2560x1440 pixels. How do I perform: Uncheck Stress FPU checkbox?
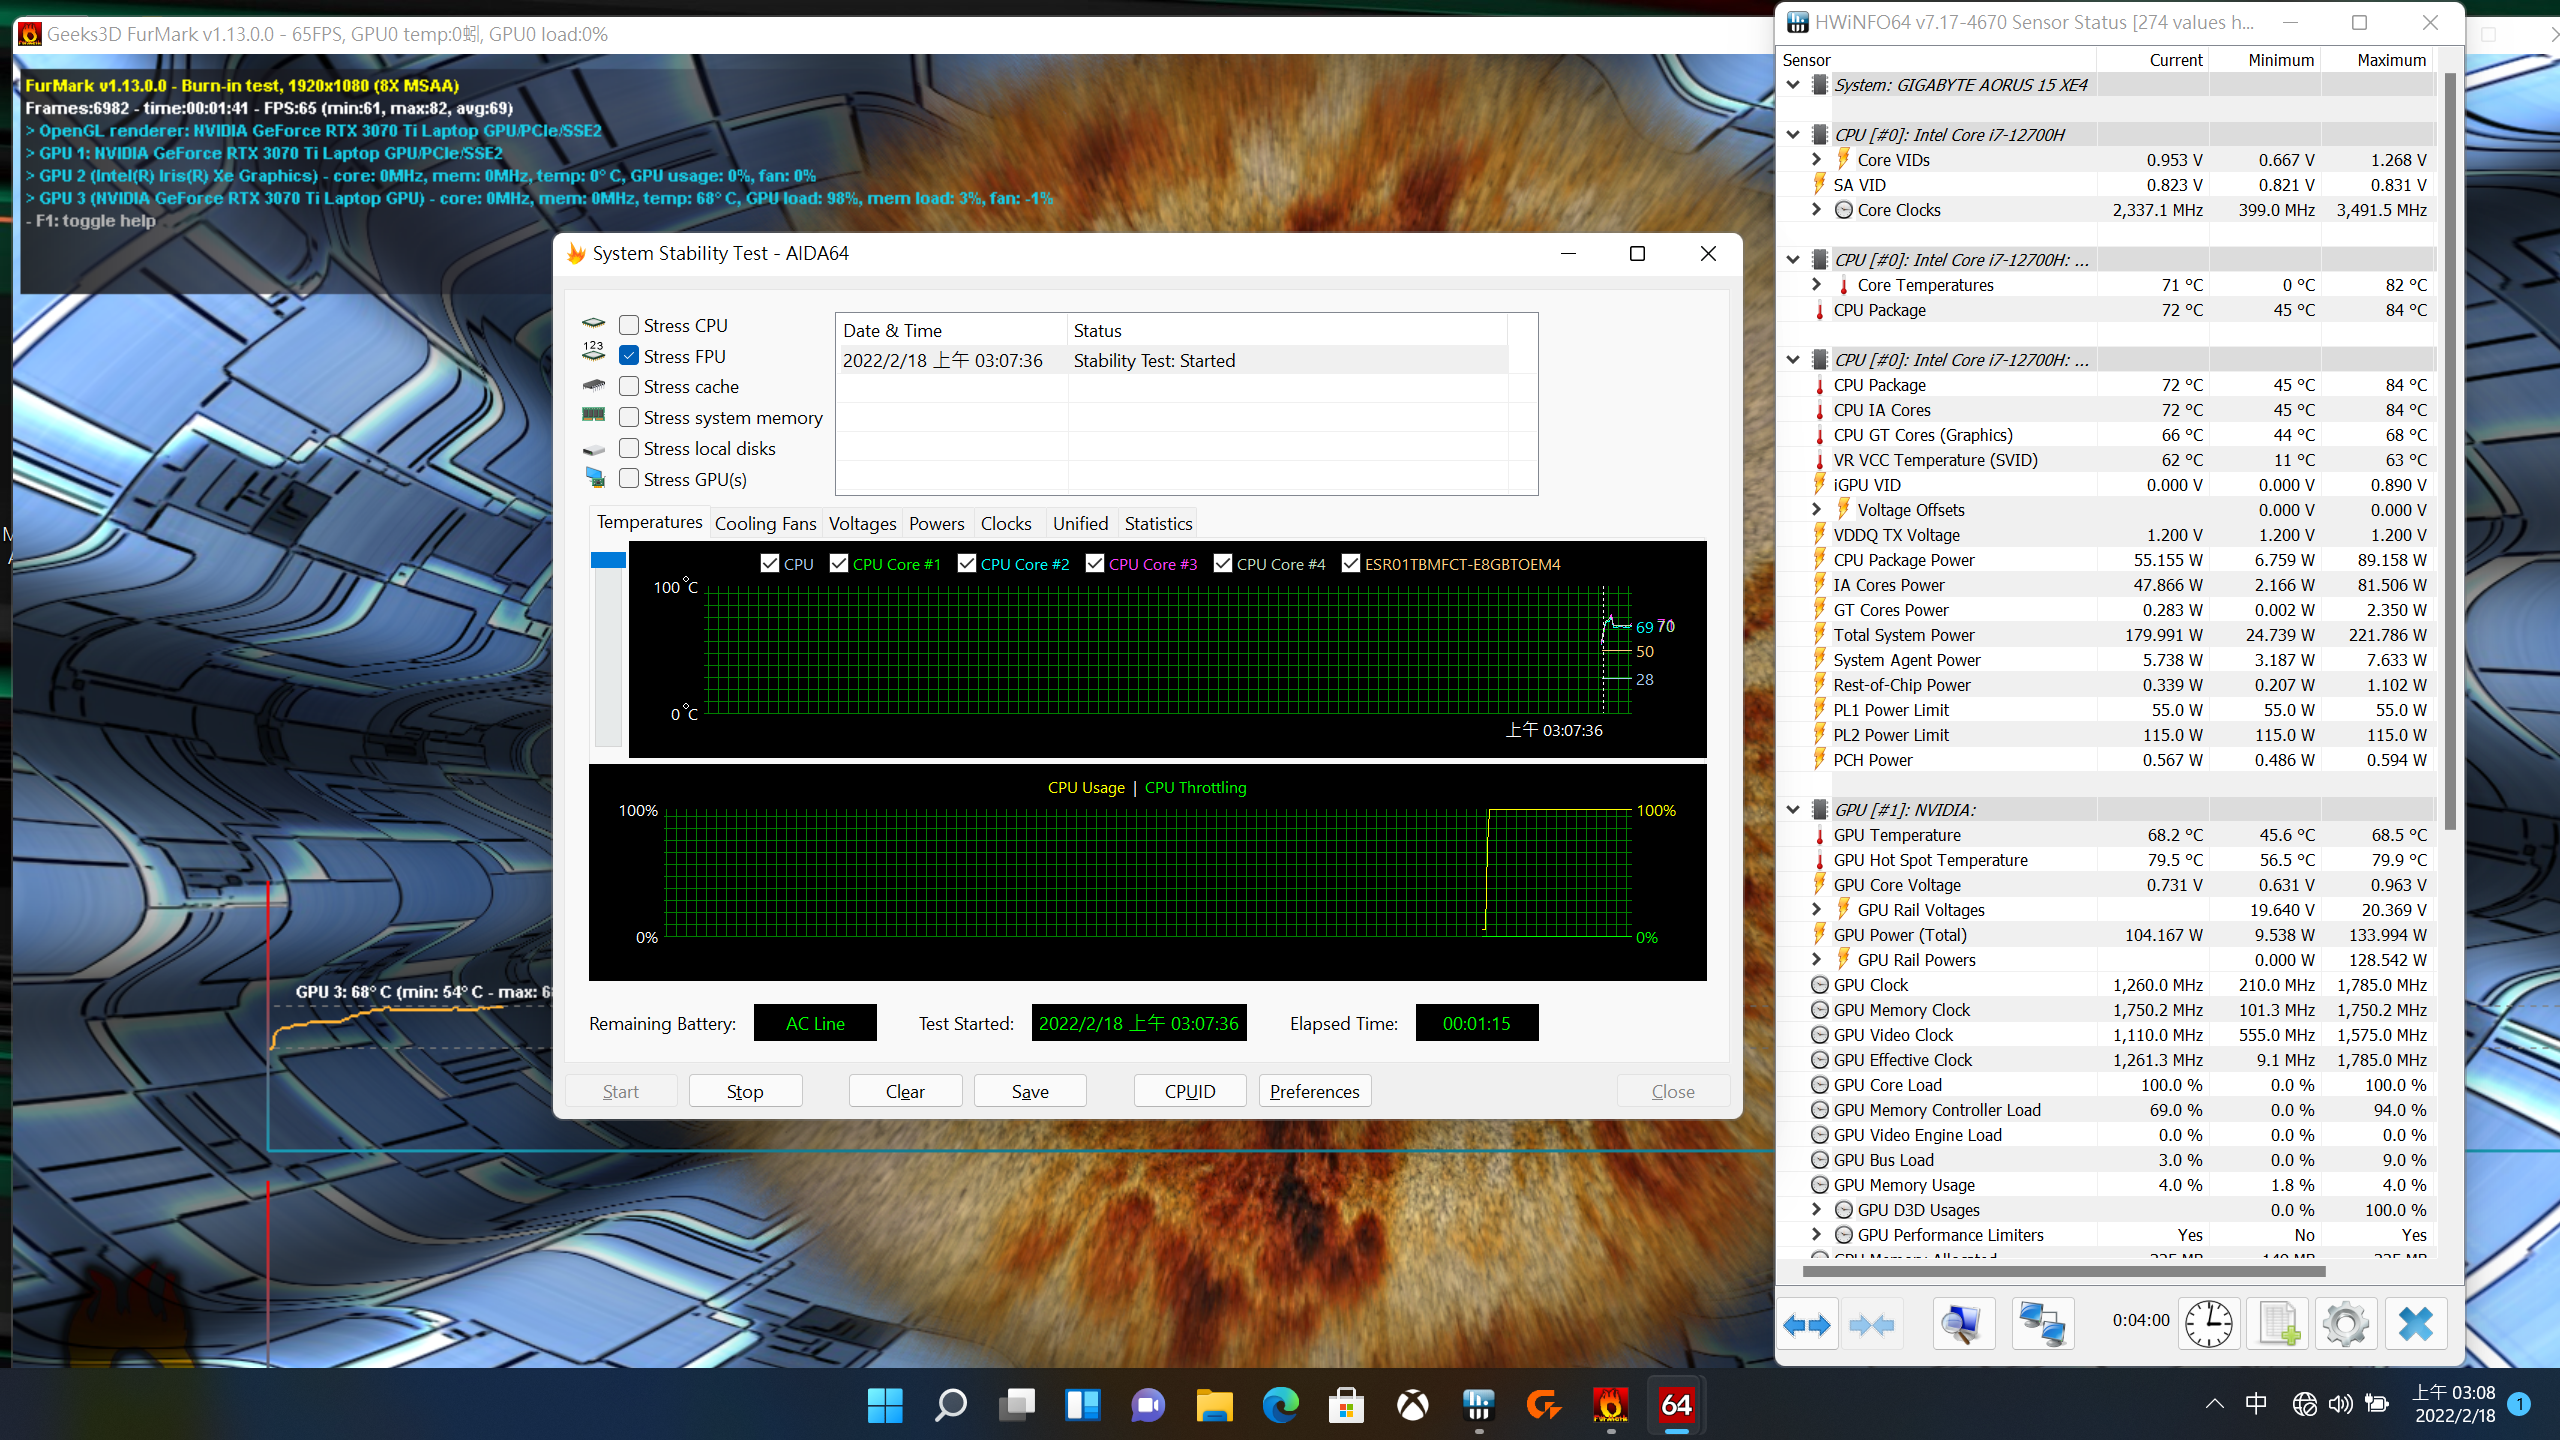[629, 356]
